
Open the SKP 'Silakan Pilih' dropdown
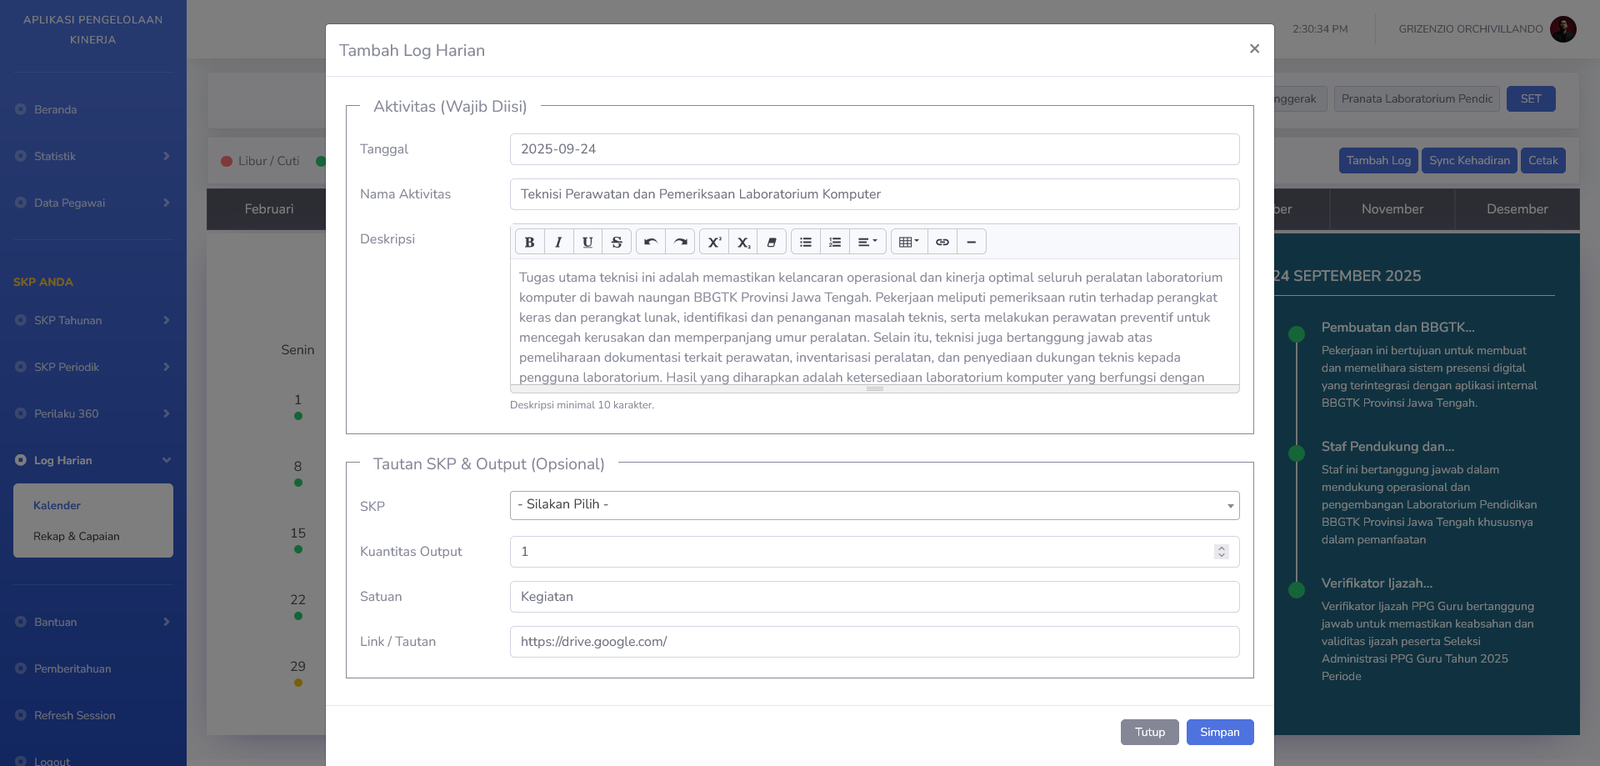coord(874,505)
